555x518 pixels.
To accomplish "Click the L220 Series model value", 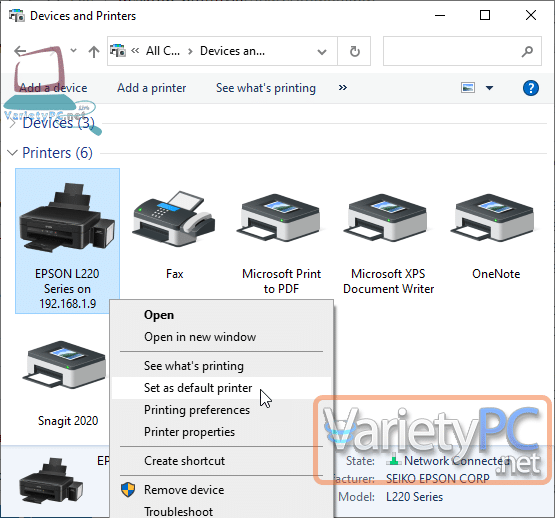I will coord(414,497).
